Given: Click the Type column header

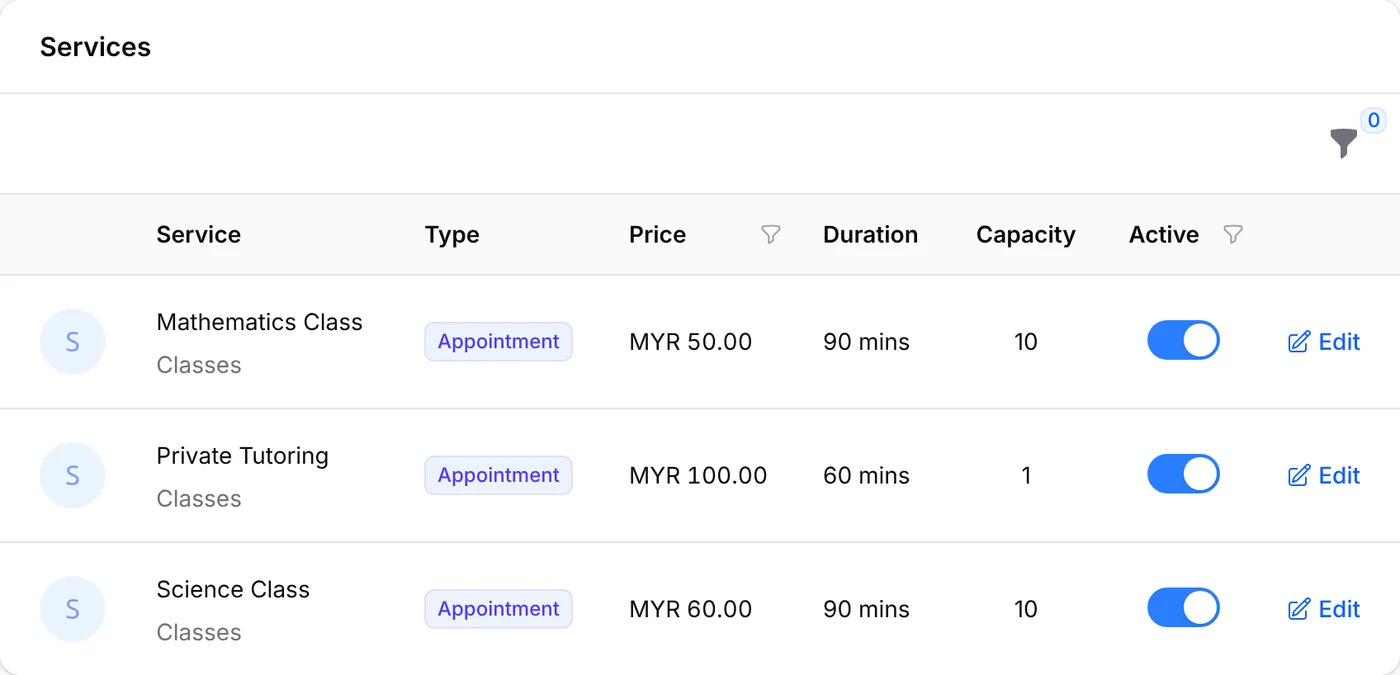Looking at the screenshot, I should (452, 235).
